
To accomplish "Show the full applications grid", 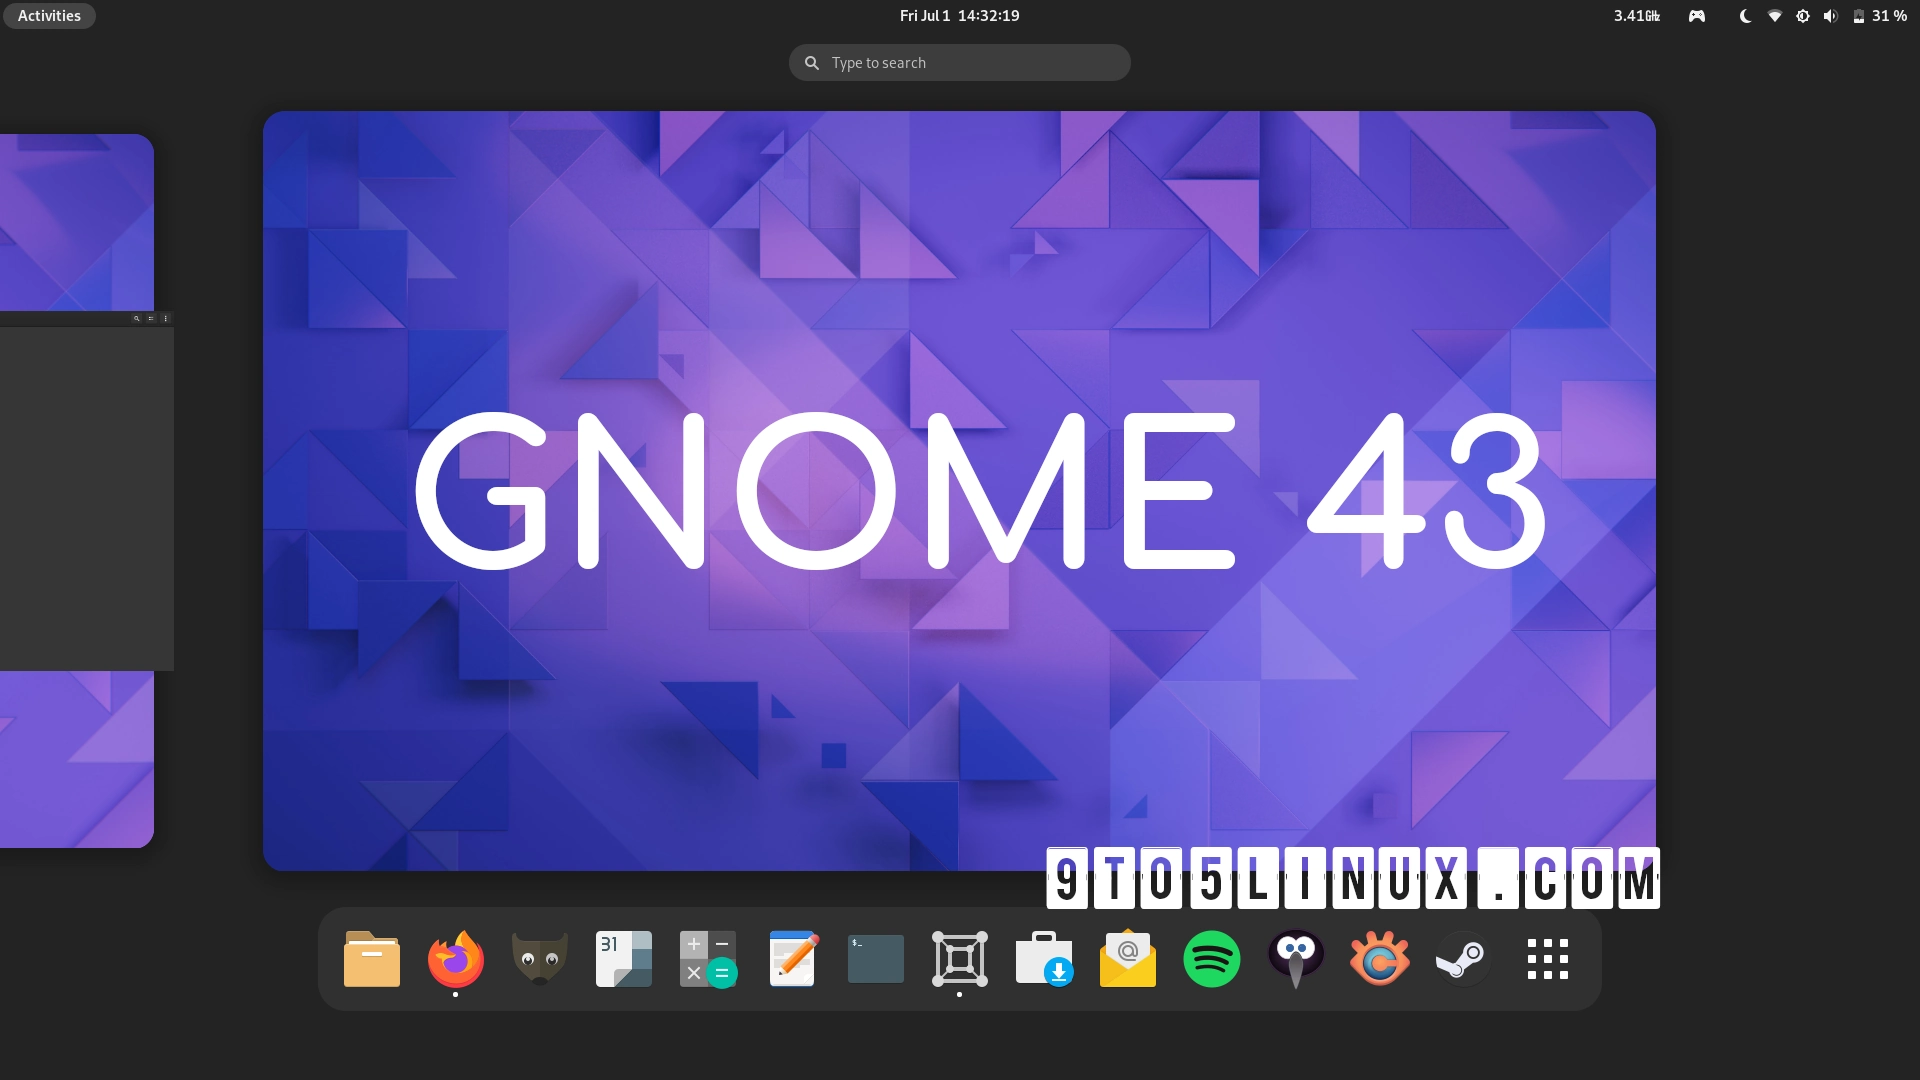I will pos(1546,958).
